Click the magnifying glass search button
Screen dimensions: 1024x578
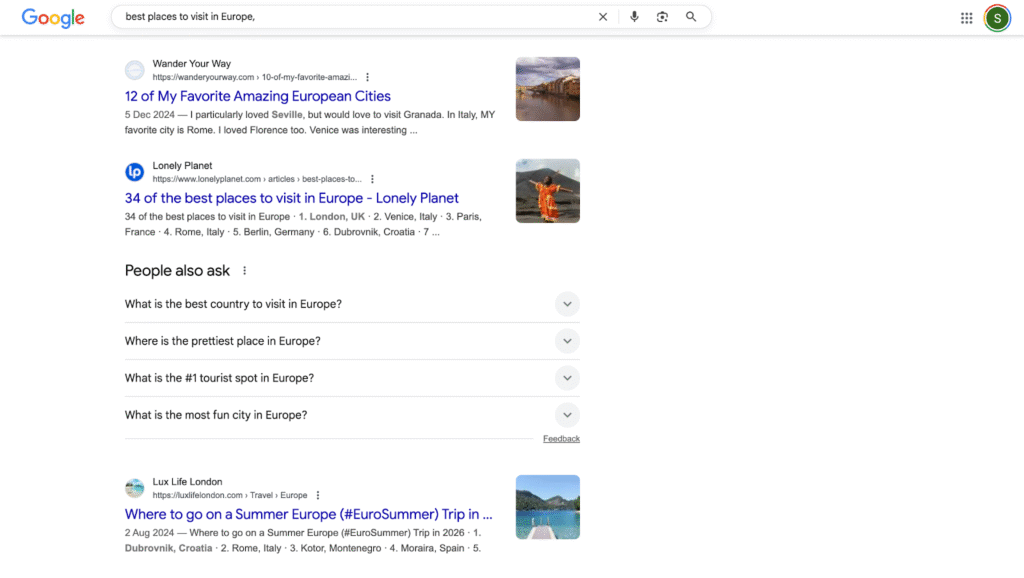tap(691, 17)
